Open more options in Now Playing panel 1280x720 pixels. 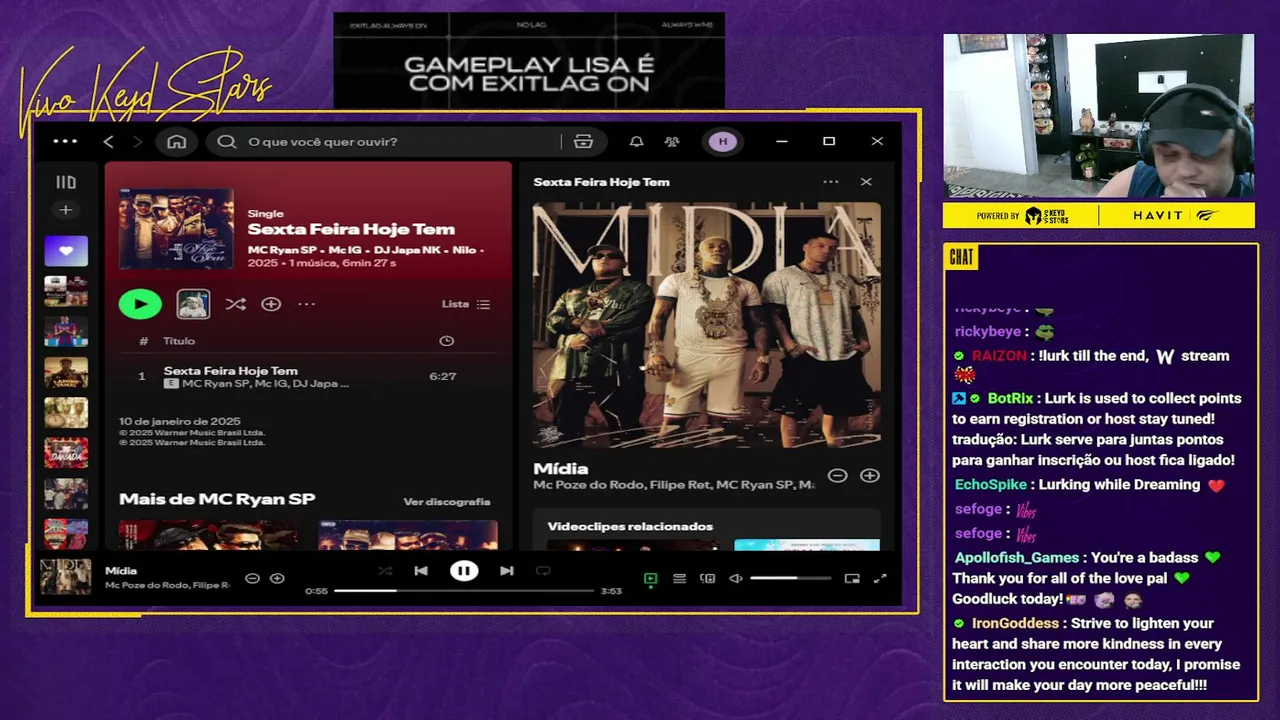[831, 182]
